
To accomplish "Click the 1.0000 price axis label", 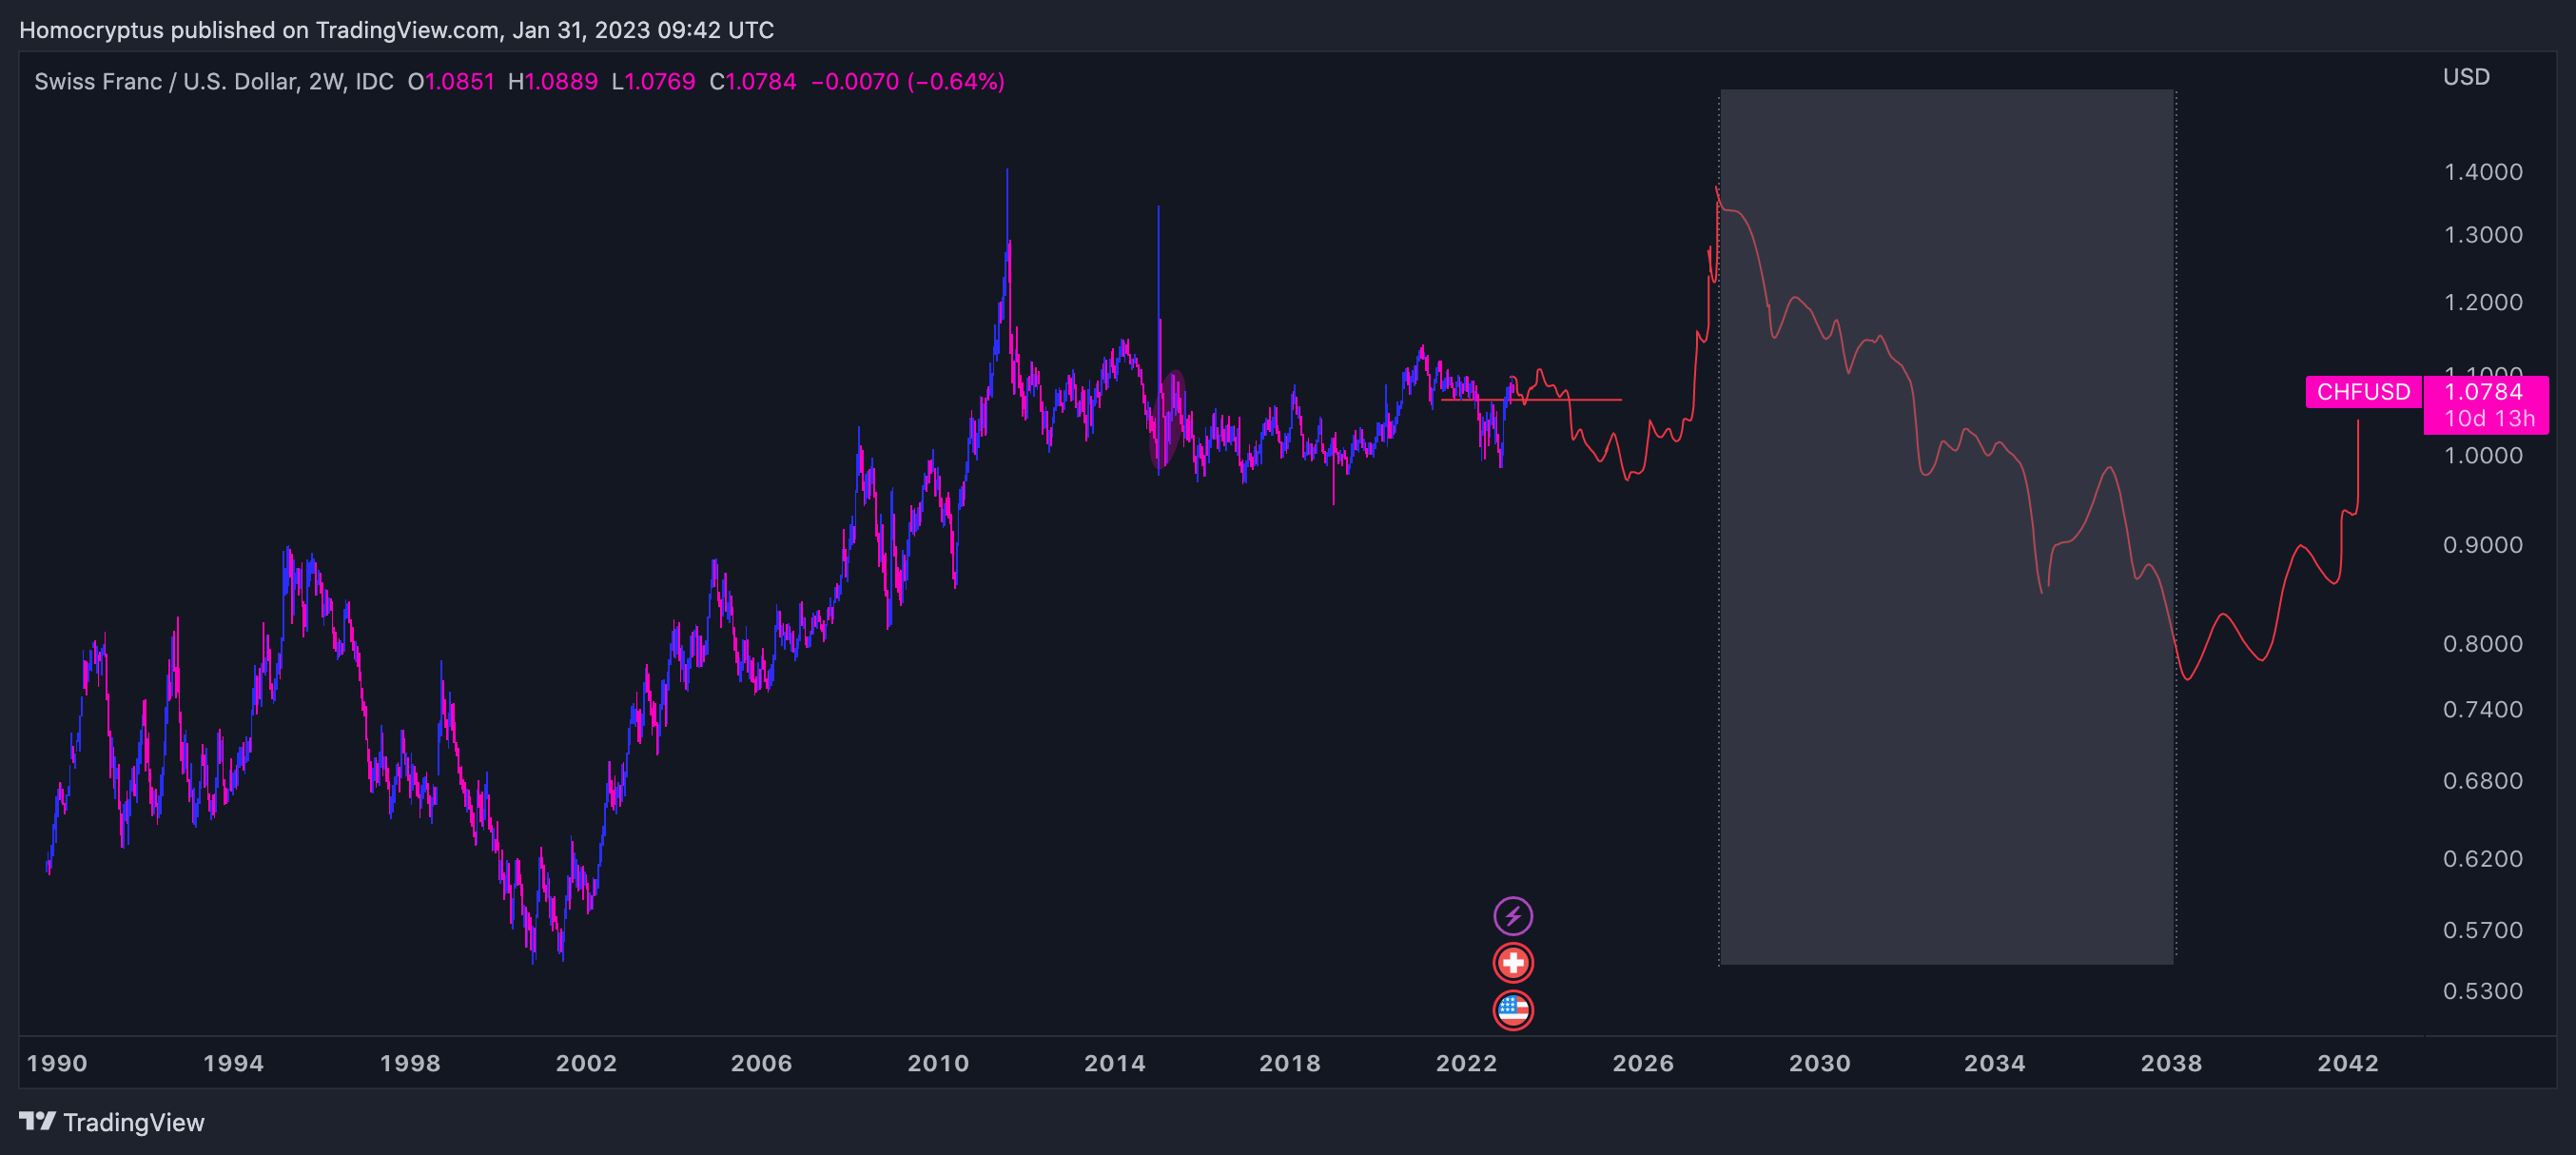I will [x=2483, y=454].
